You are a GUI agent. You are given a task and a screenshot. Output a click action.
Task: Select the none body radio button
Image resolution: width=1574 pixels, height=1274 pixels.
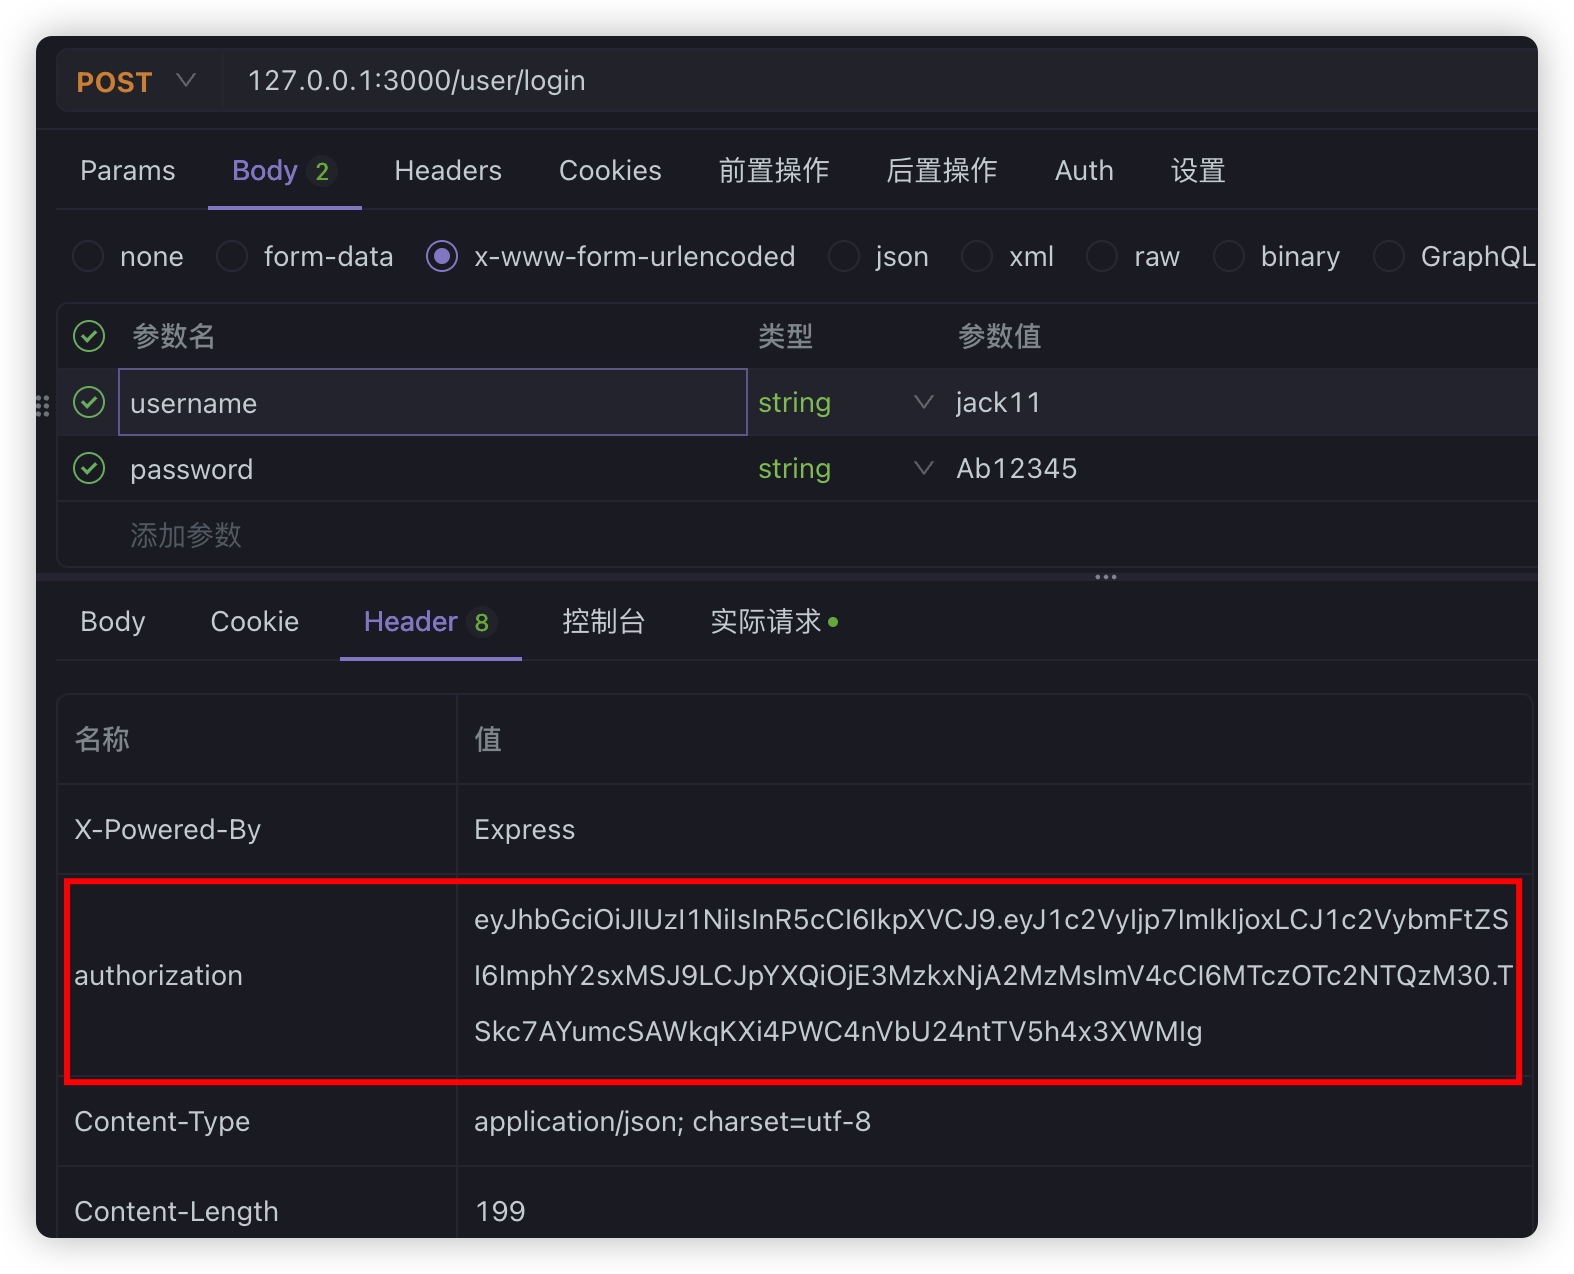click(88, 257)
